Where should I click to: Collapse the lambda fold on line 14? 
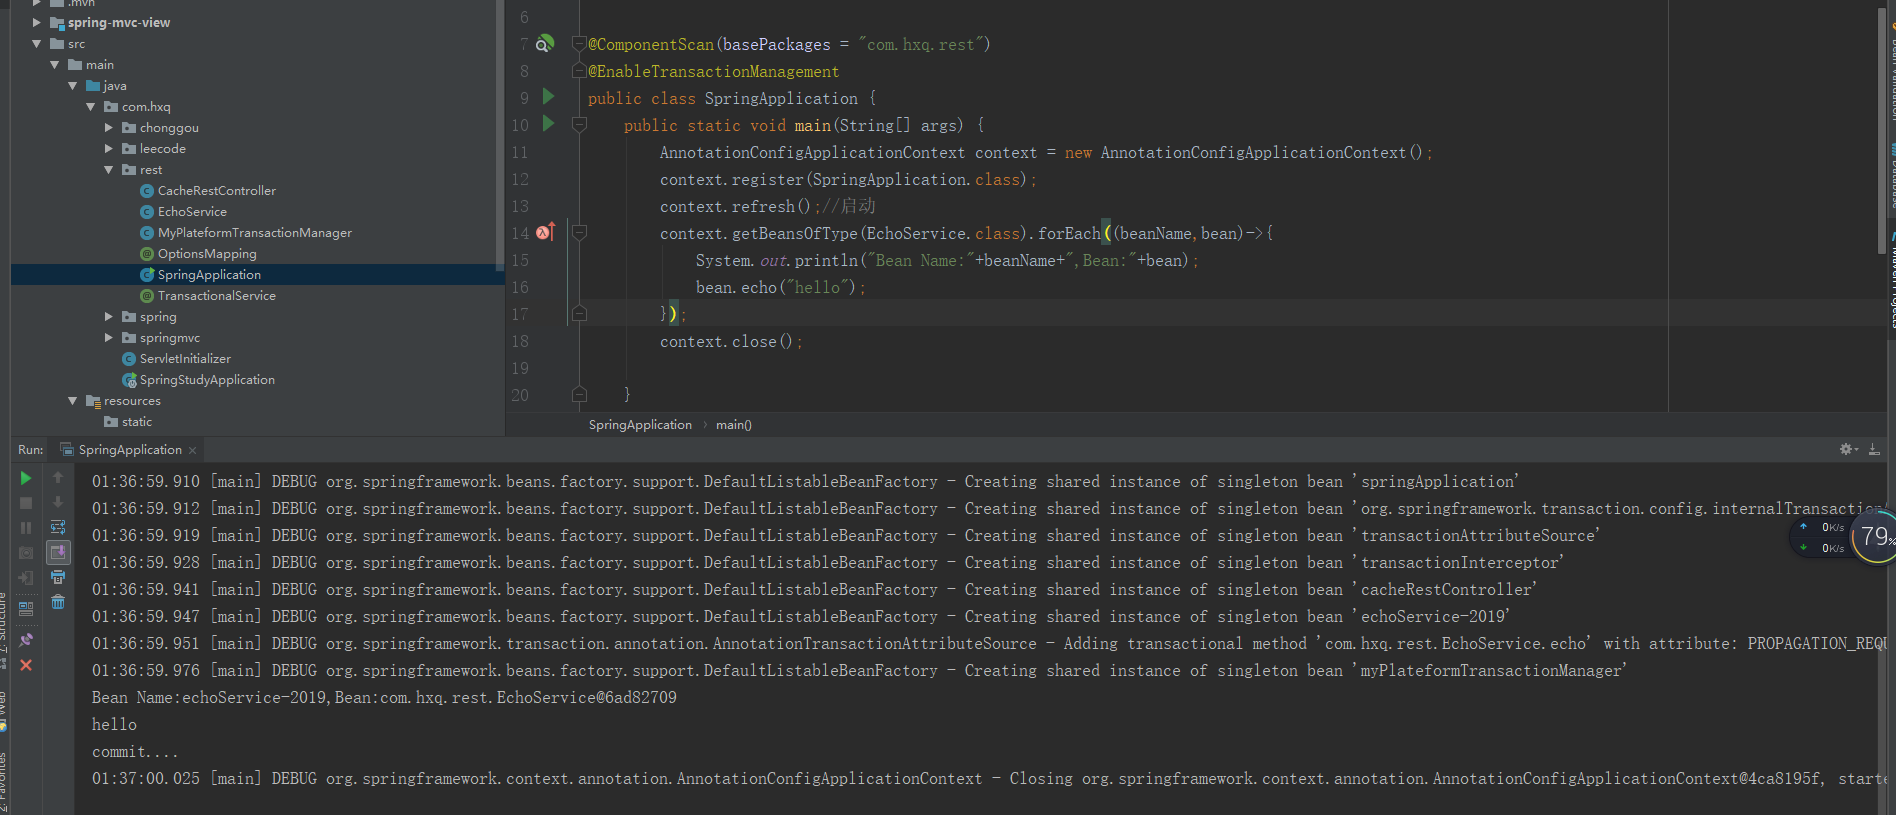coord(578,232)
